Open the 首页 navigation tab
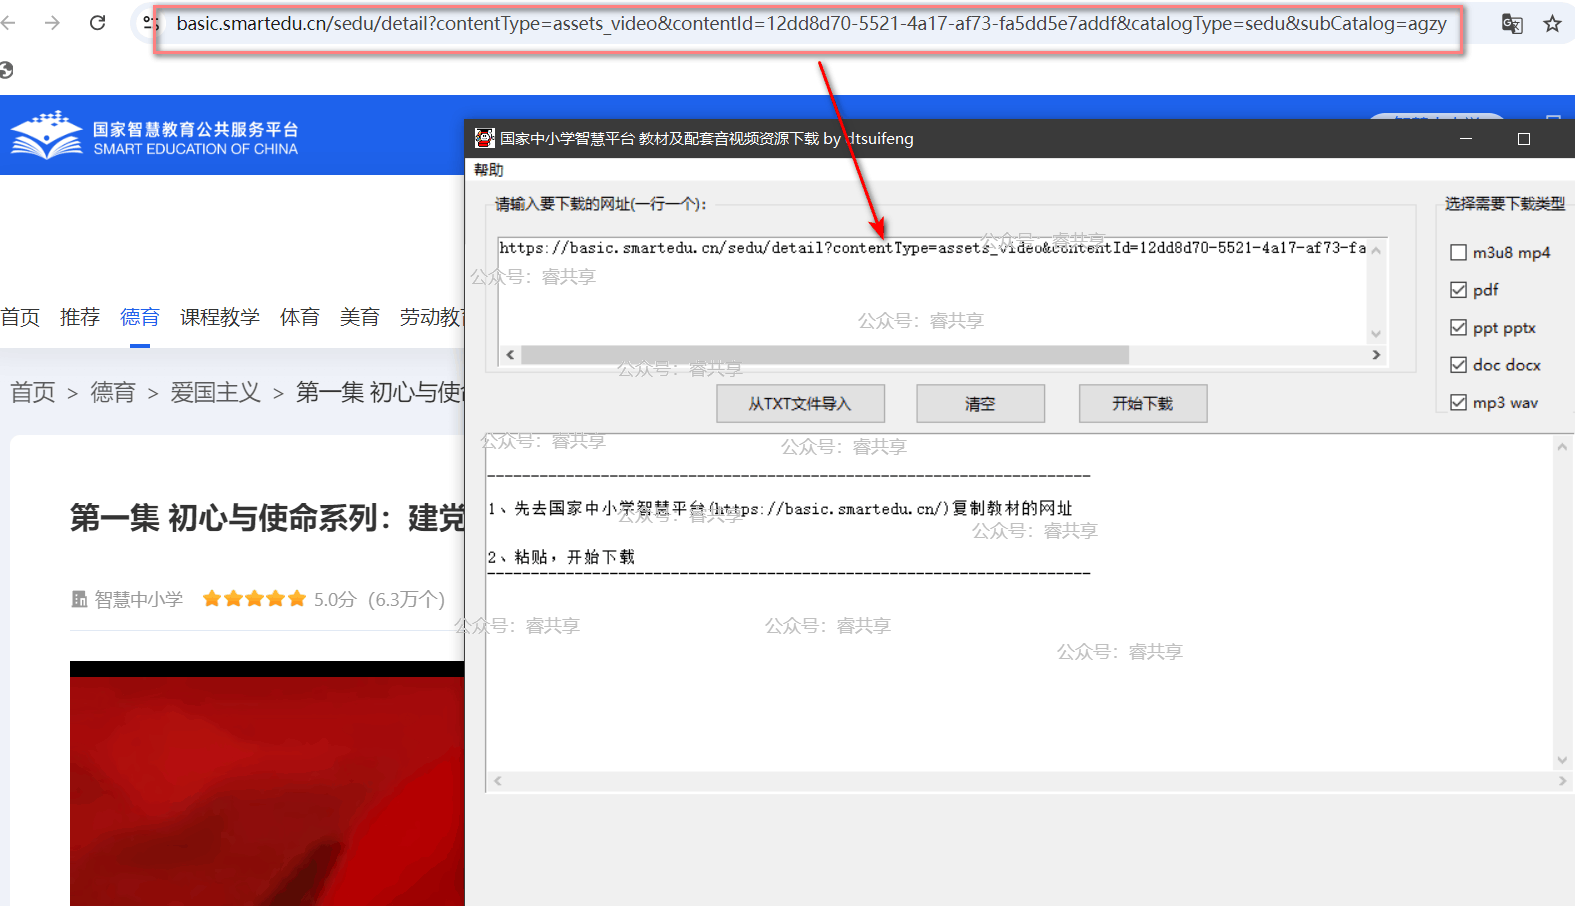The height and width of the screenshot is (906, 1575). pyautogui.click(x=20, y=317)
